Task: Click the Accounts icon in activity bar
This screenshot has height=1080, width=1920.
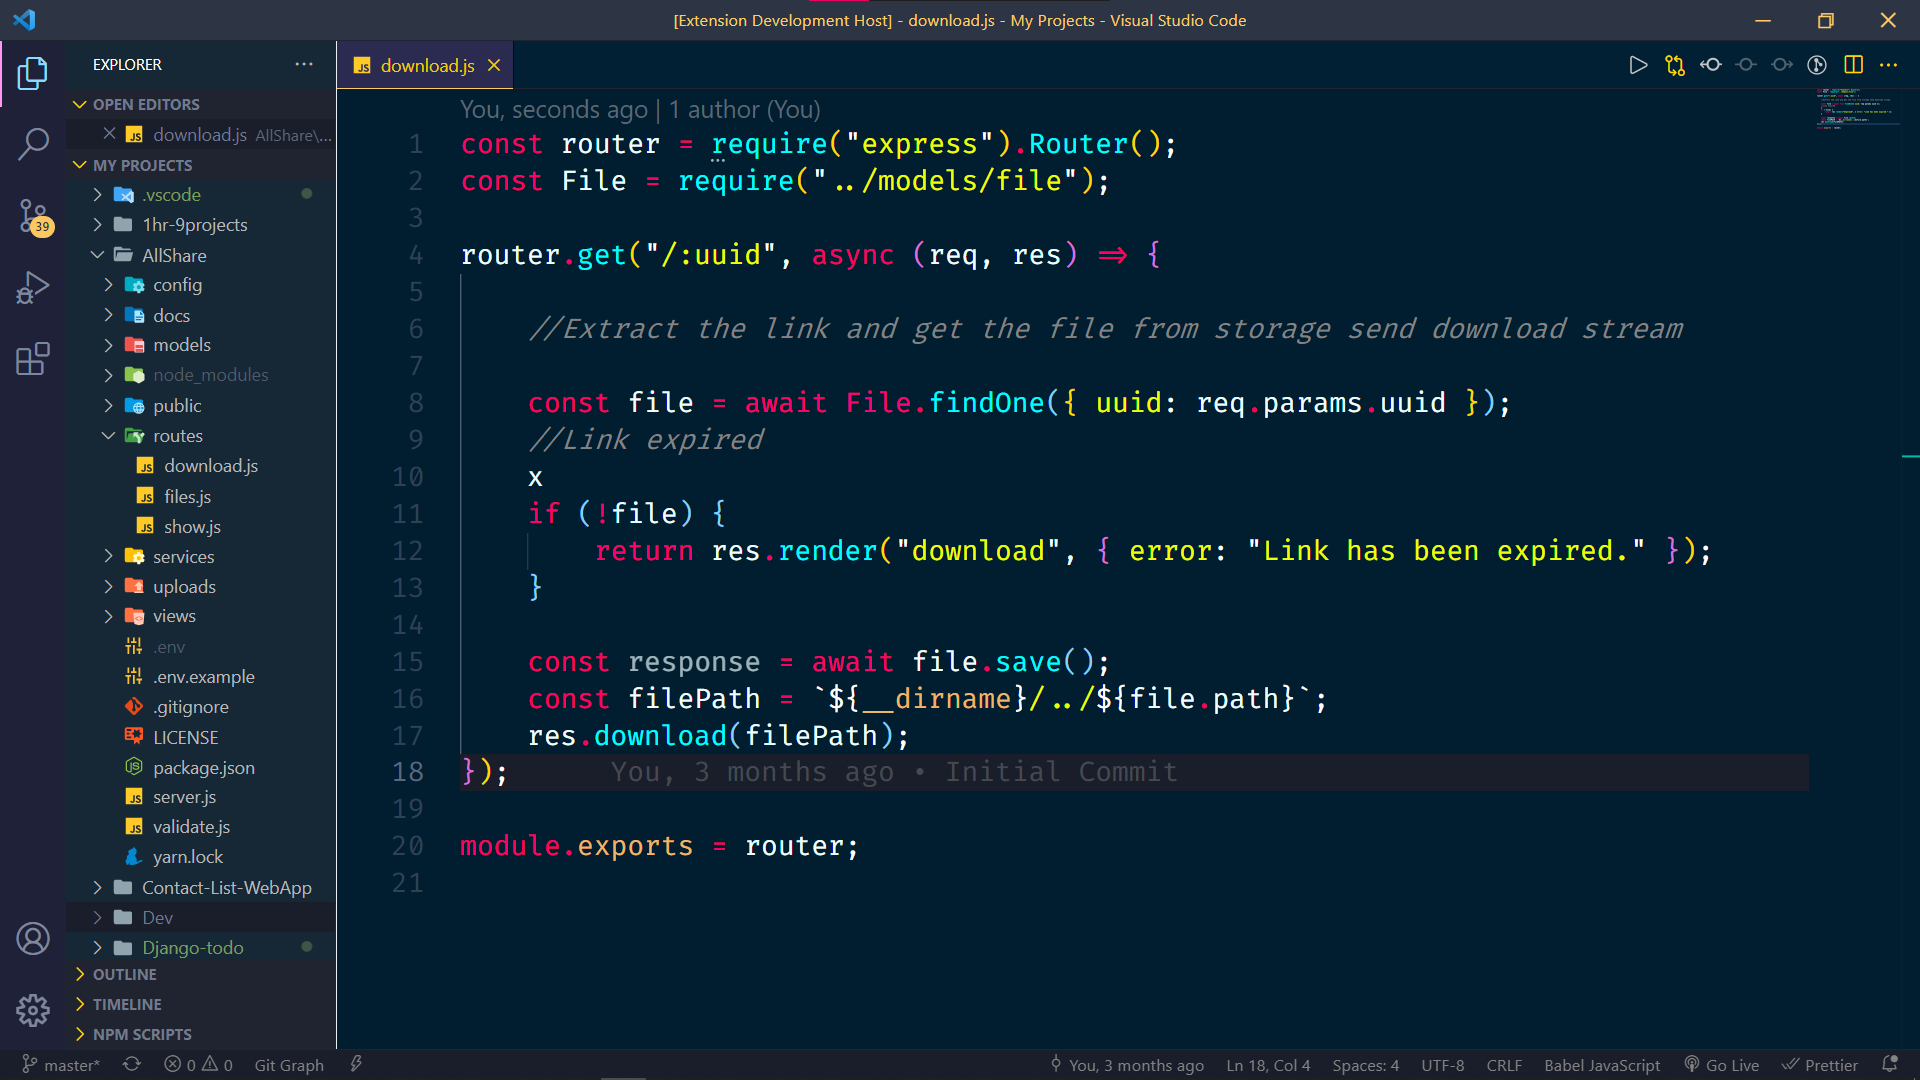Action: coord(33,939)
